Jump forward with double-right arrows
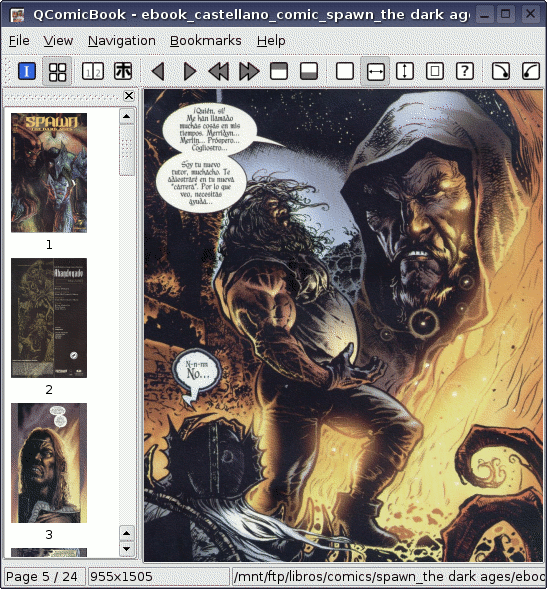The image size is (547, 589). (249, 71)
